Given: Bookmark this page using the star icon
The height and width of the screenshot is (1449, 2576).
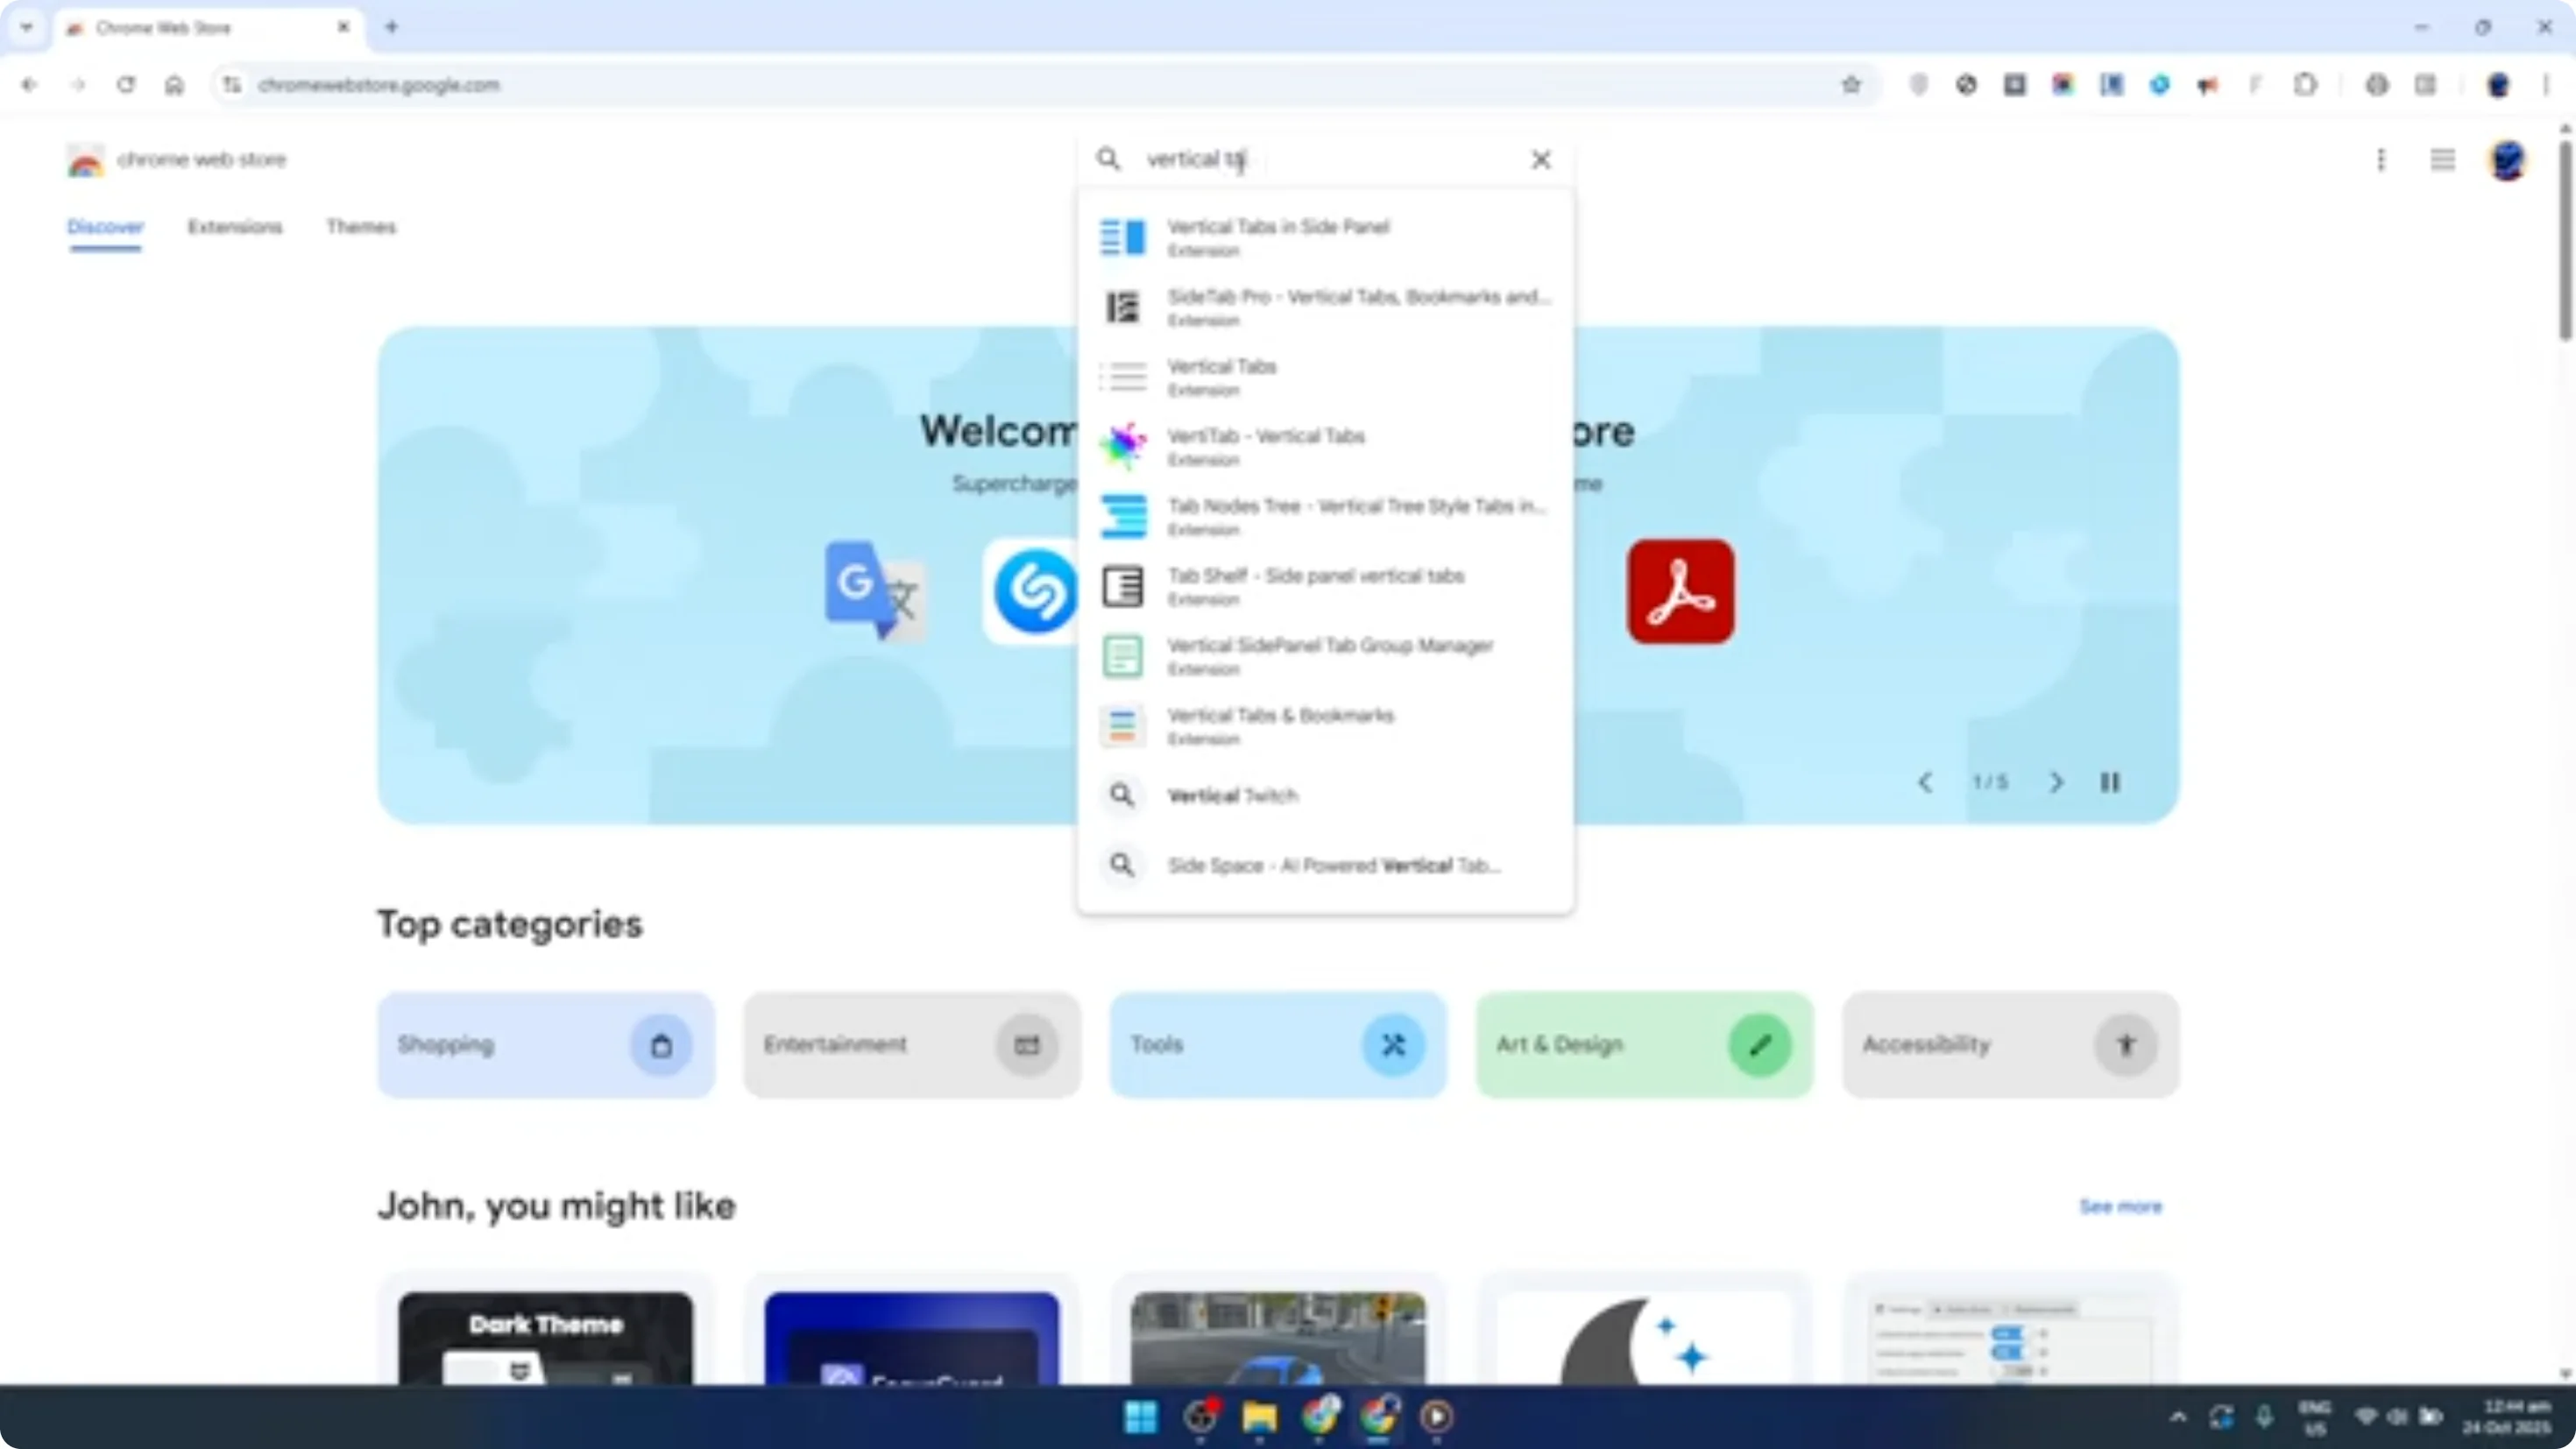Looking at the screenshot, I should pos(1851,85).
